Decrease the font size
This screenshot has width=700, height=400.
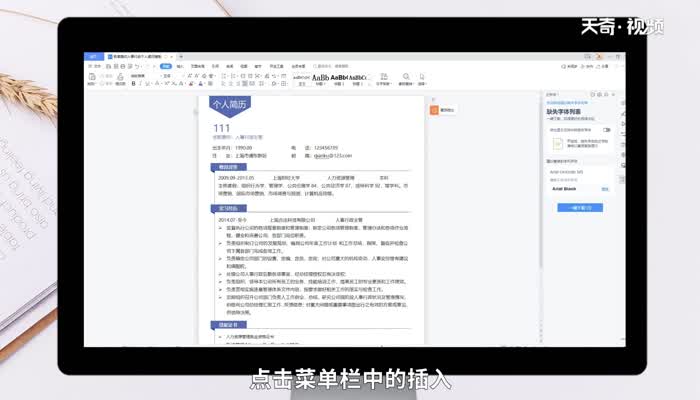click(x=196, y=76)
